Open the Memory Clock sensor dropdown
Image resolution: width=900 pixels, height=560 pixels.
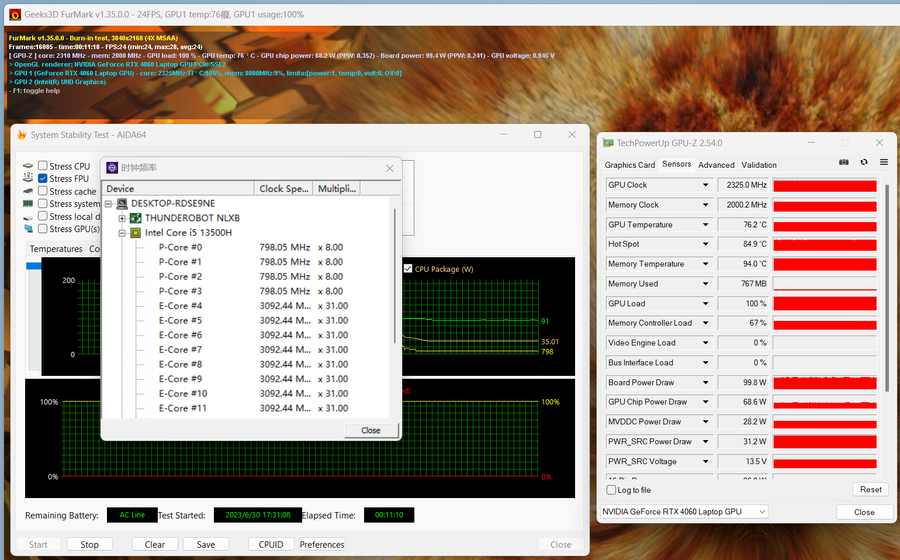[x=705, y=205]
